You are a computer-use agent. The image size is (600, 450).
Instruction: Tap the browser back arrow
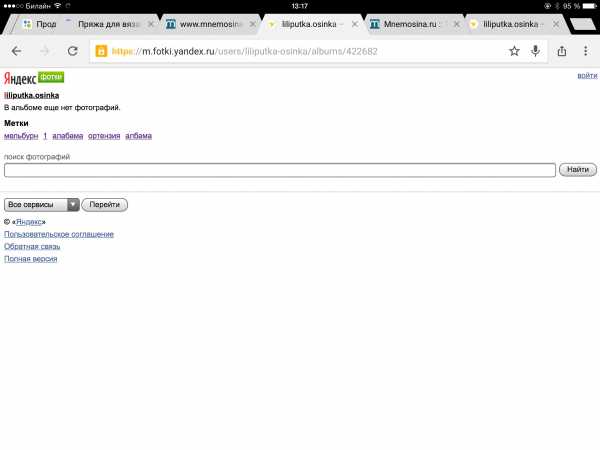pyautogui.click(x=16, y=51)
